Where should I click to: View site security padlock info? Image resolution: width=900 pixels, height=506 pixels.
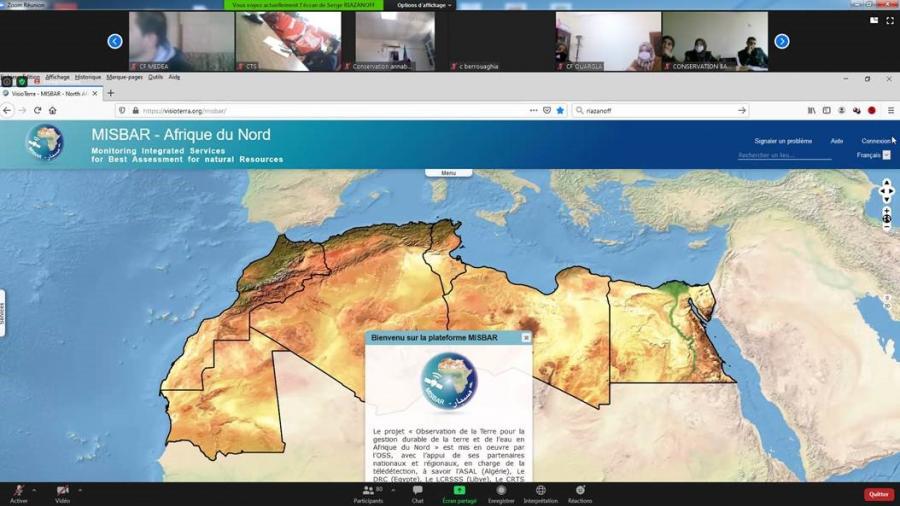[135, 110]
